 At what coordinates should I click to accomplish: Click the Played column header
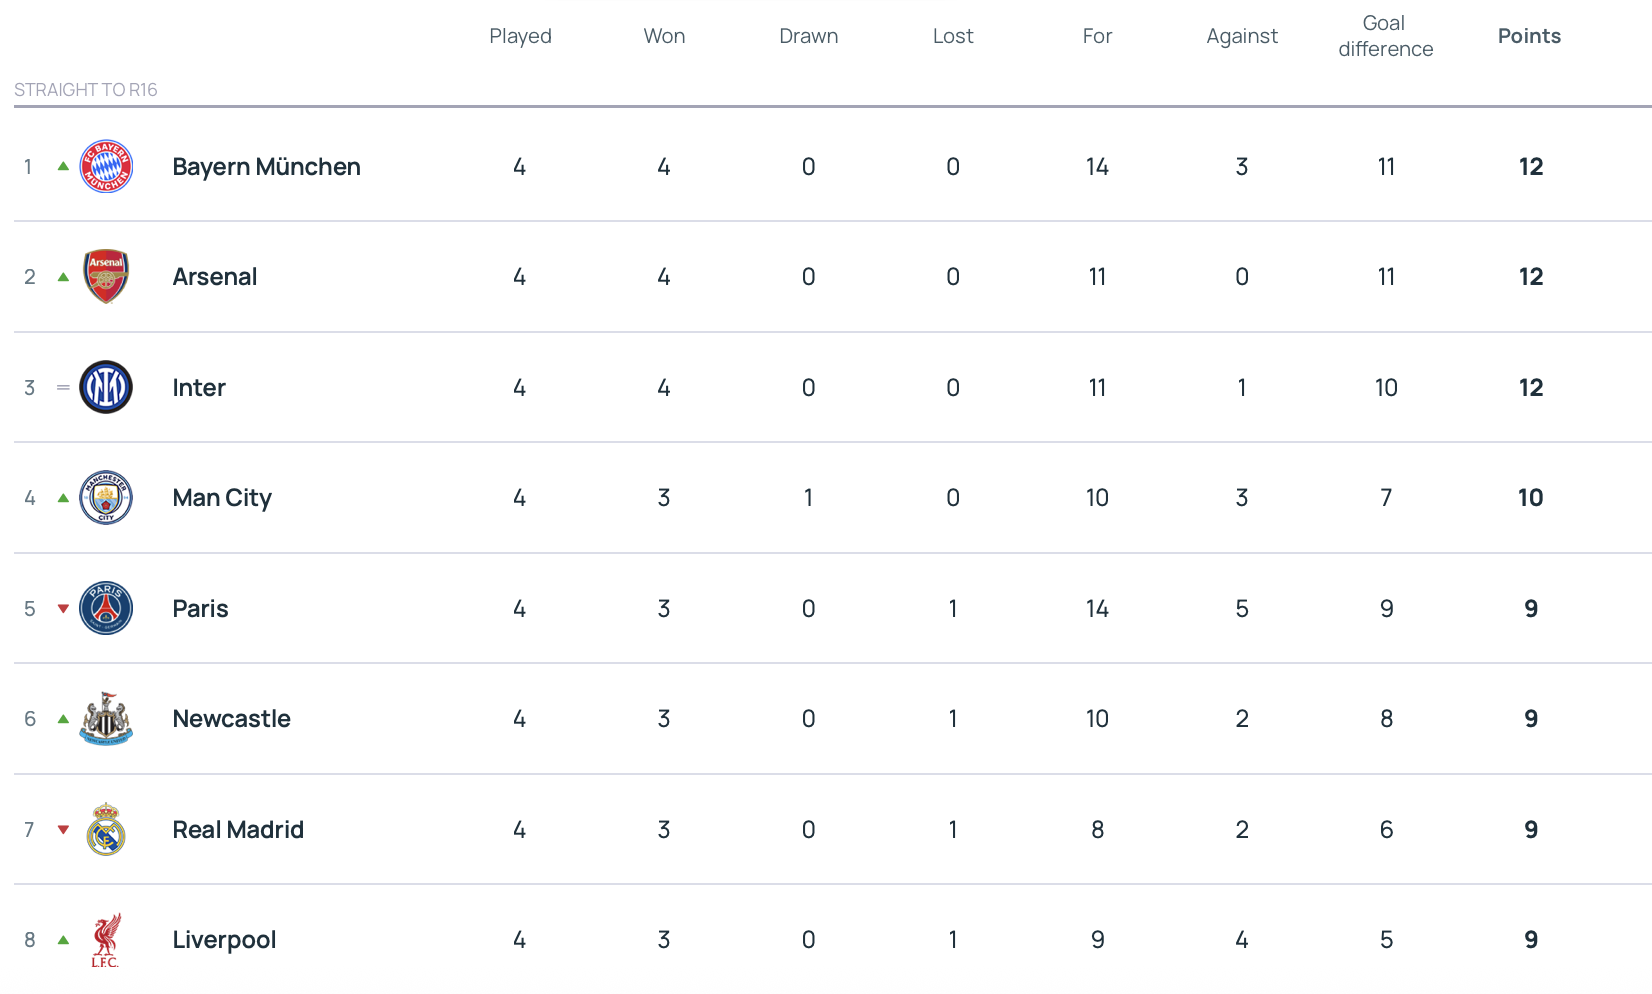tap(520, 36)
